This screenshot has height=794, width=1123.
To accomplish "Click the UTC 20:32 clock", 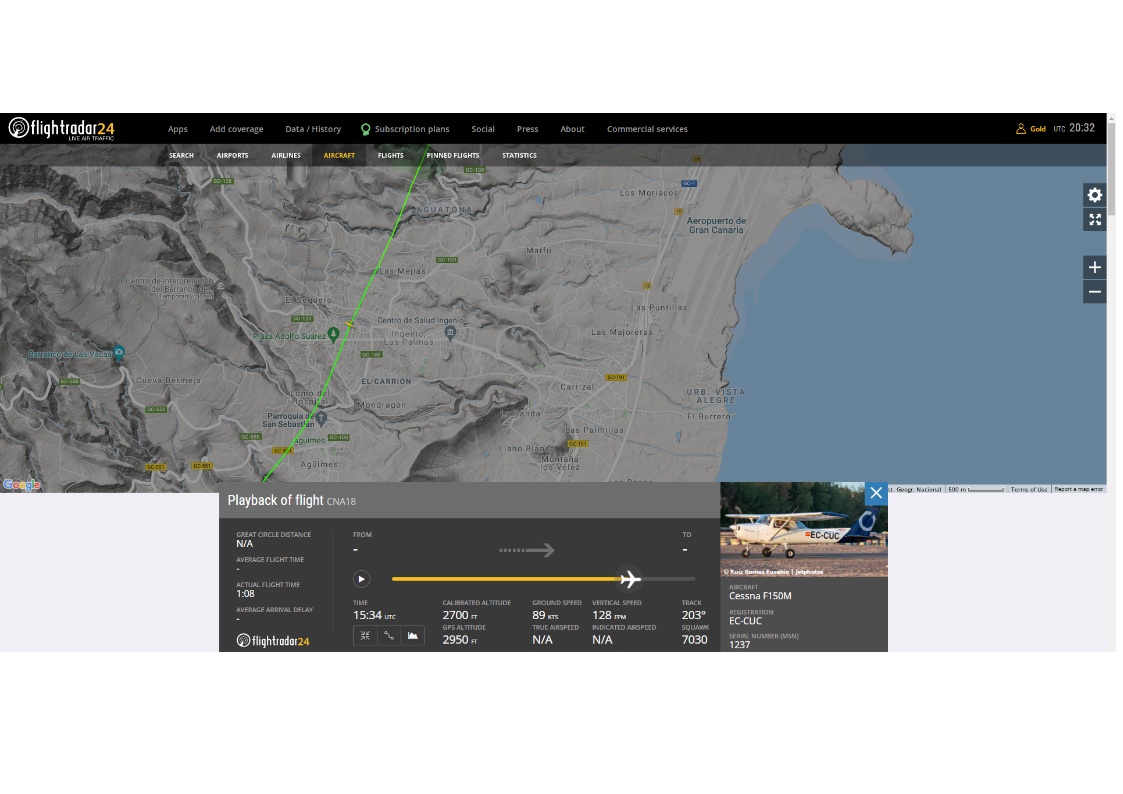I will [1074, 128].
